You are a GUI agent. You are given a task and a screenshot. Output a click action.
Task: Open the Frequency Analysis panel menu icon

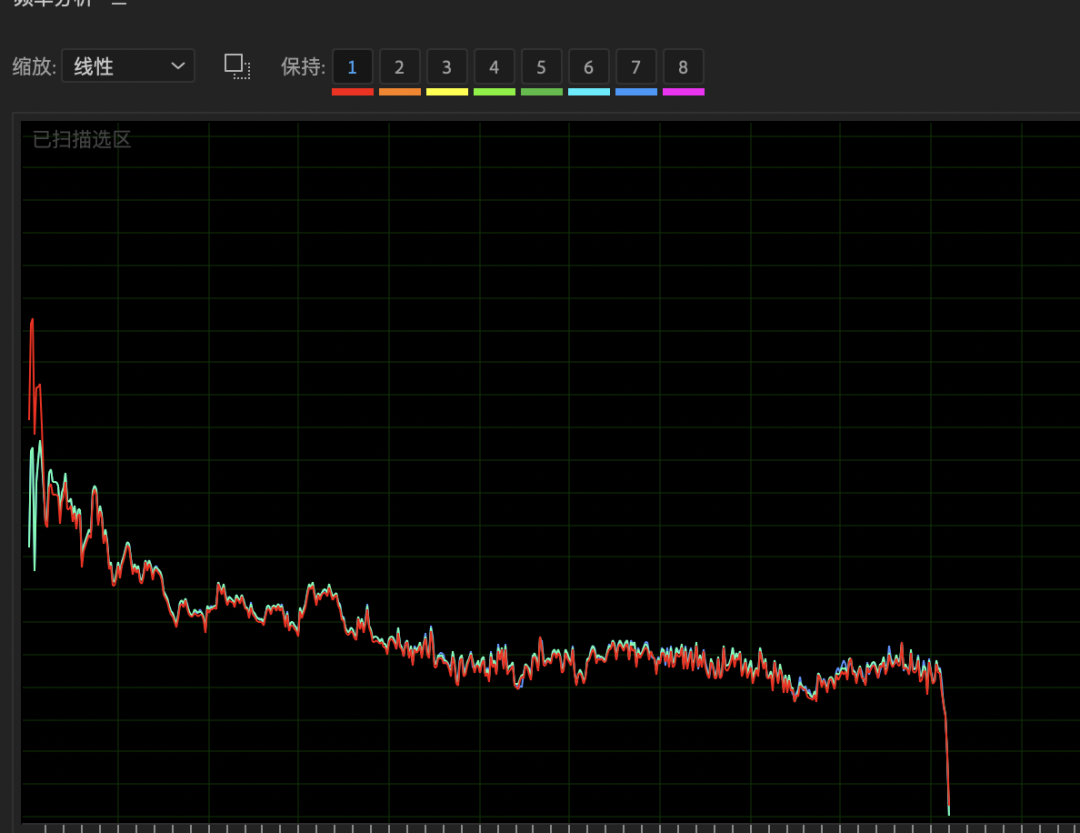click(119, 3)
